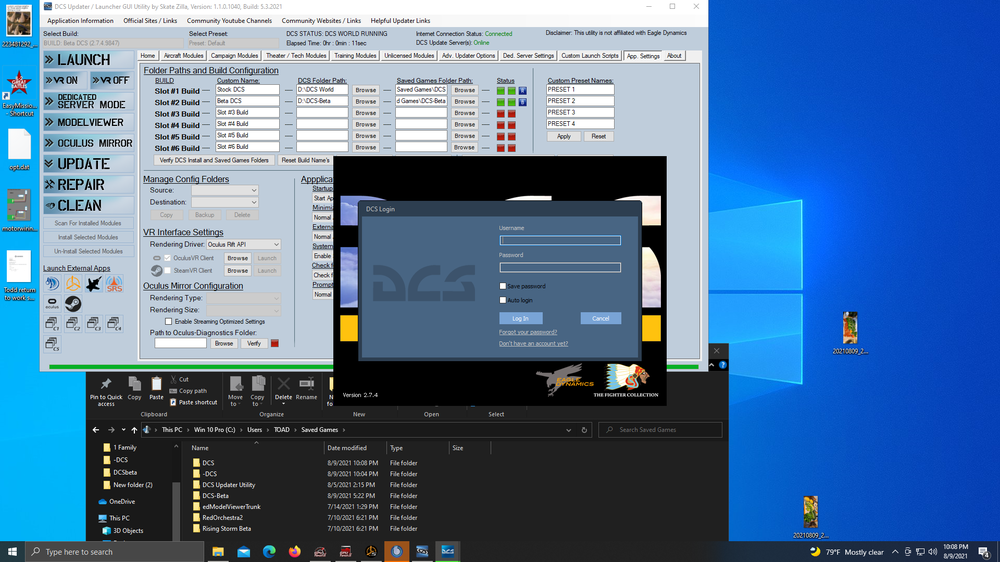
Task: Click Verify DCS Install and Saved Games Folders
Action: [x=214, y=160]
